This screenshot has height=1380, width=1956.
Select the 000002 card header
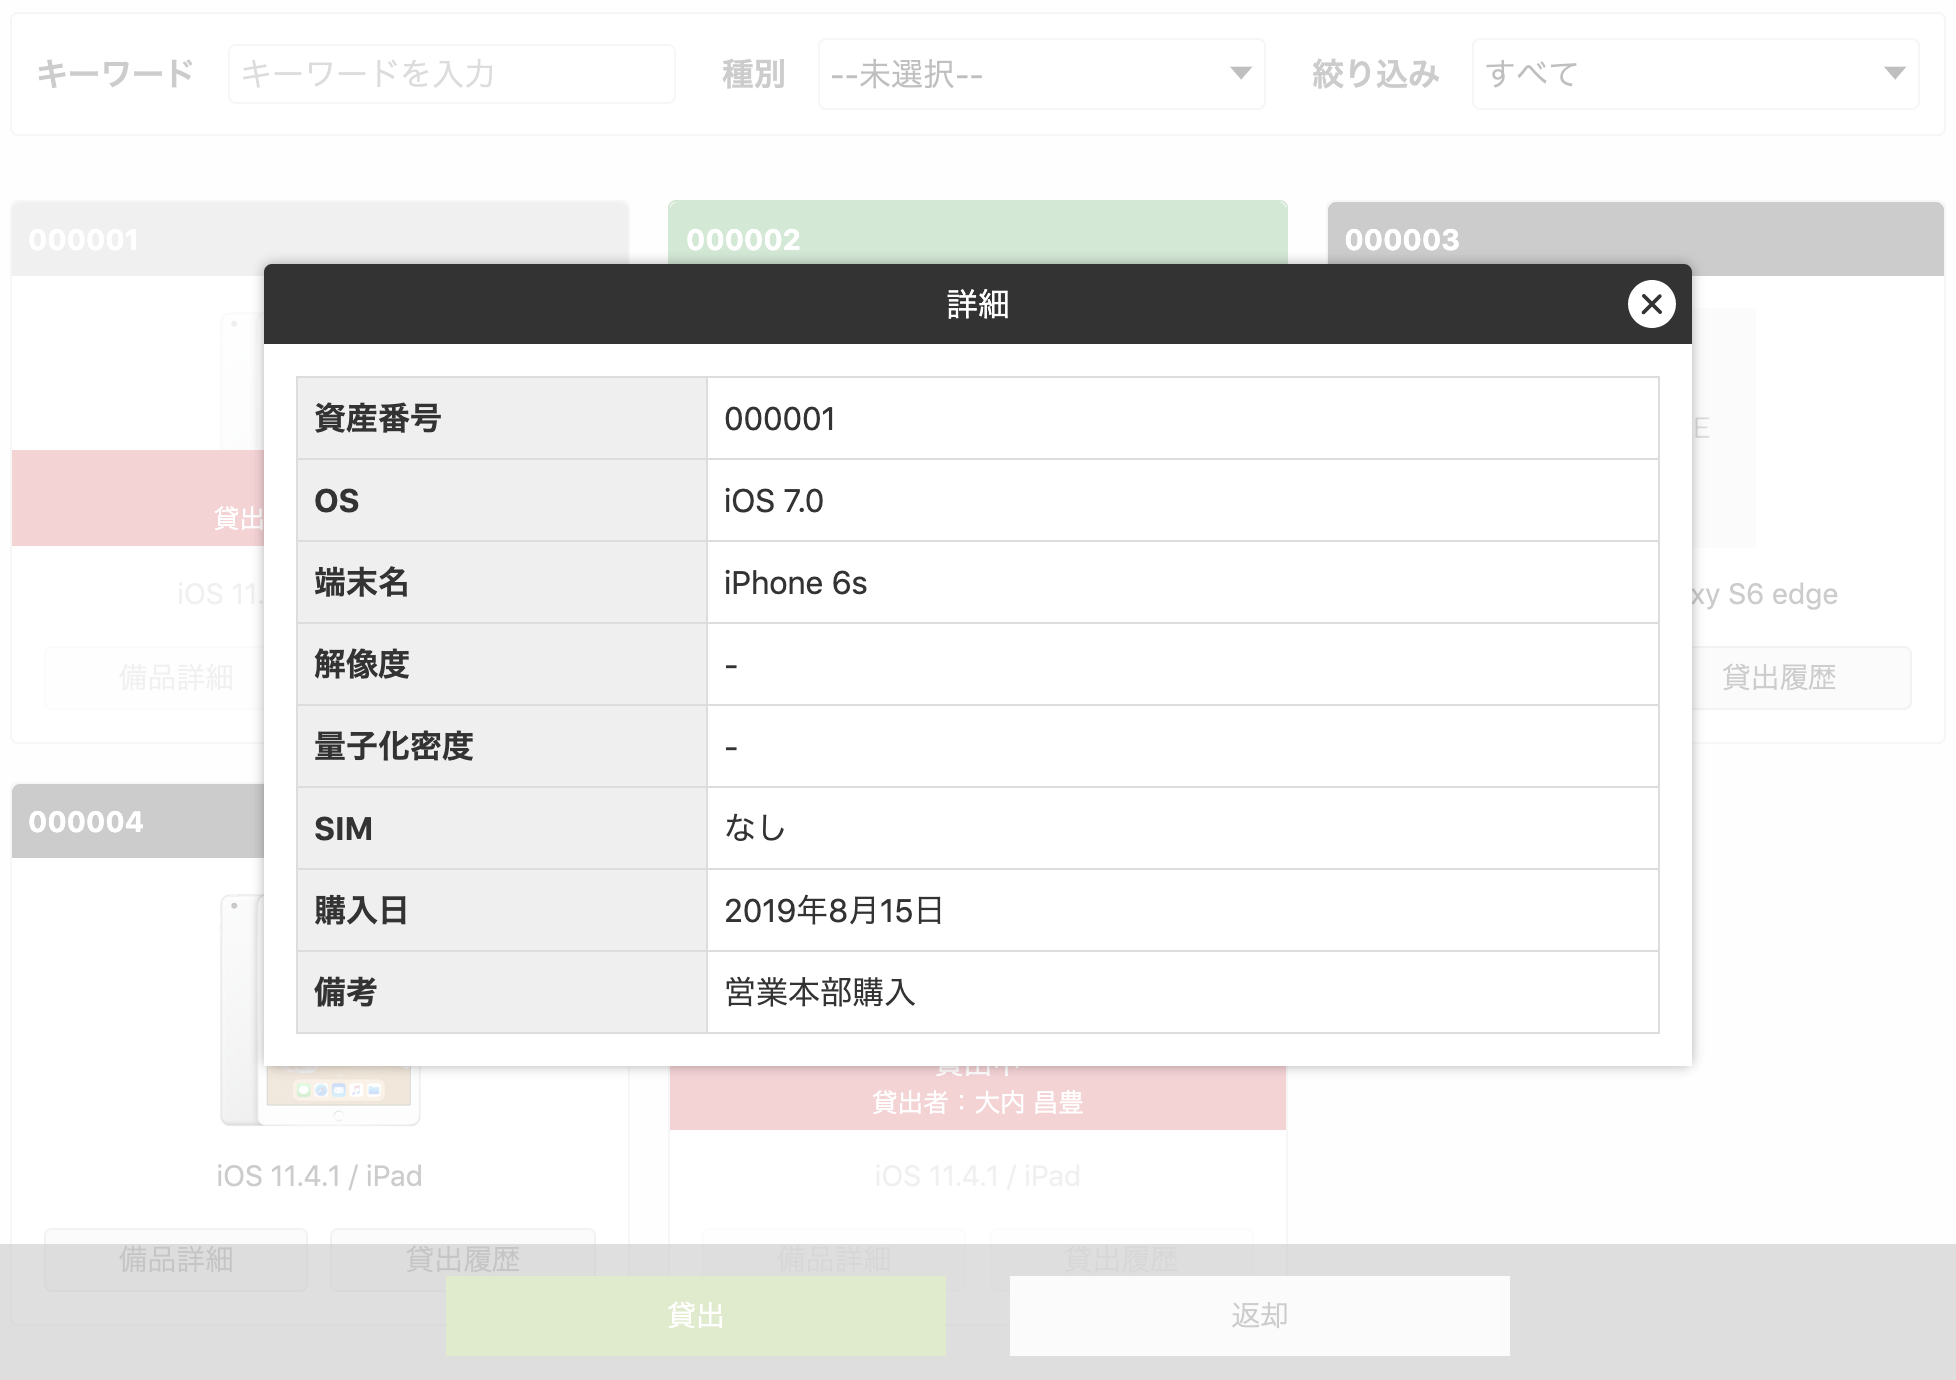coord(977,232)
